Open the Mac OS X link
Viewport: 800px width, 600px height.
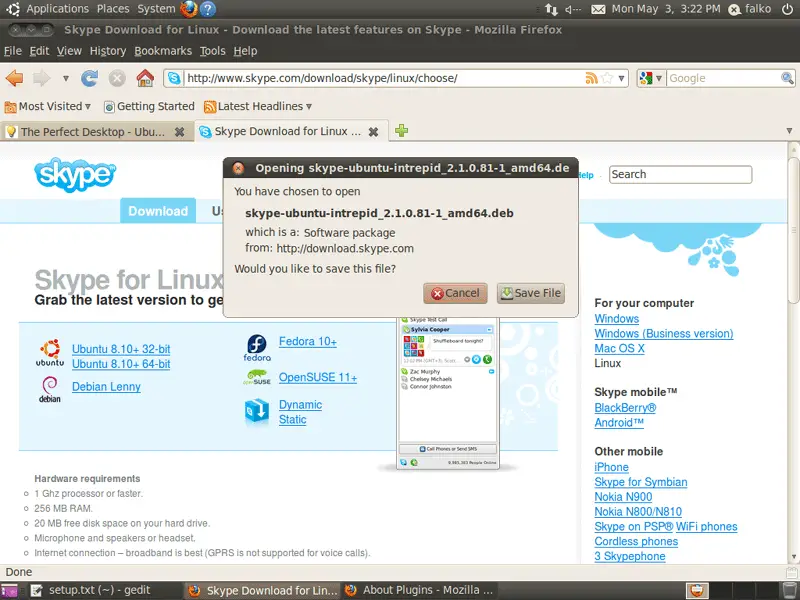pos(619,348)
